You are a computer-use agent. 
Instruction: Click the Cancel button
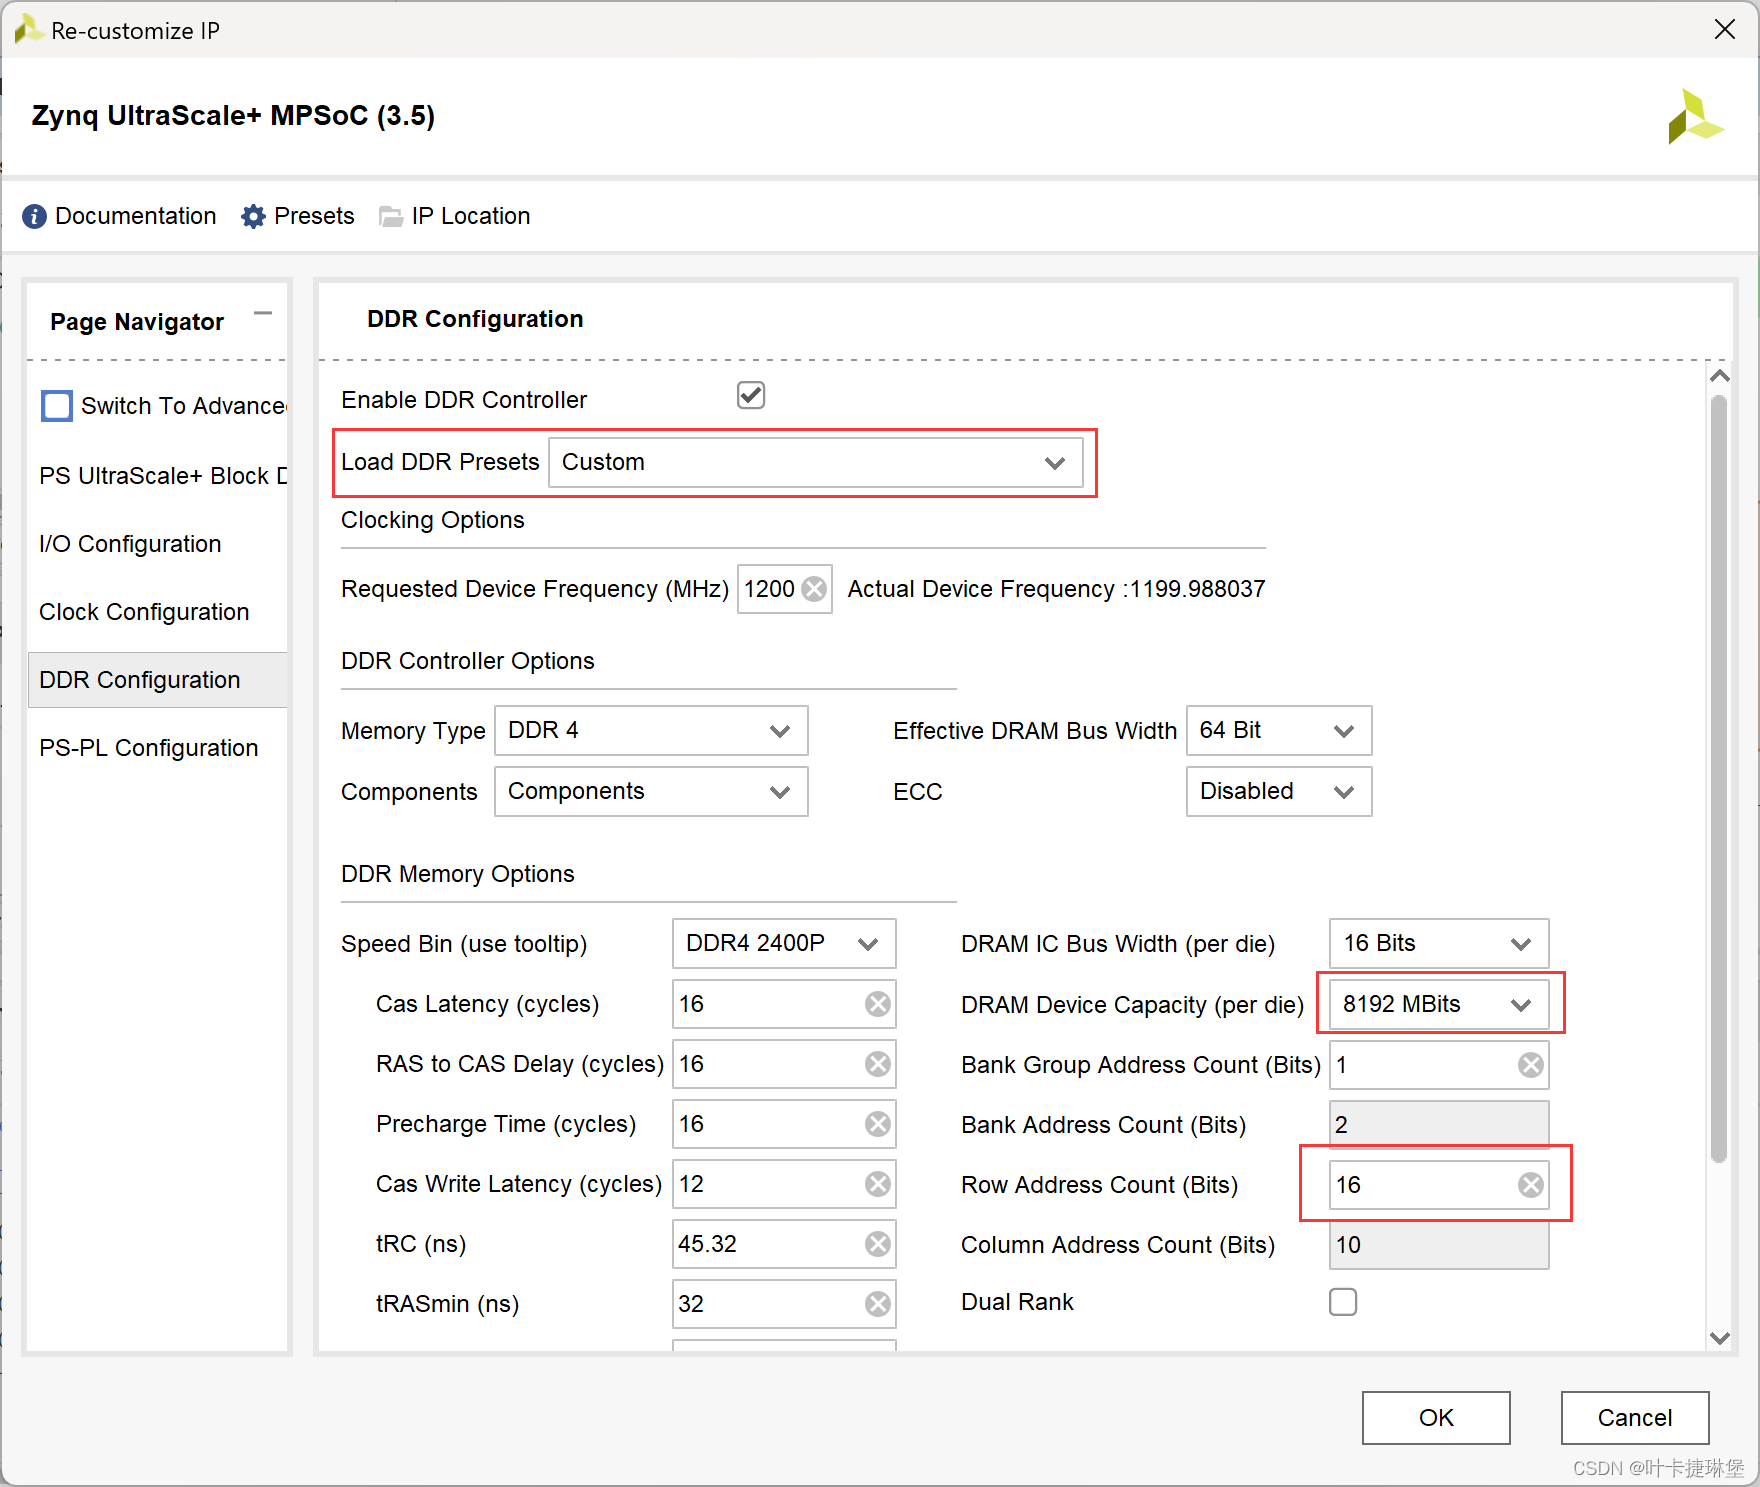point(1635,1418)
